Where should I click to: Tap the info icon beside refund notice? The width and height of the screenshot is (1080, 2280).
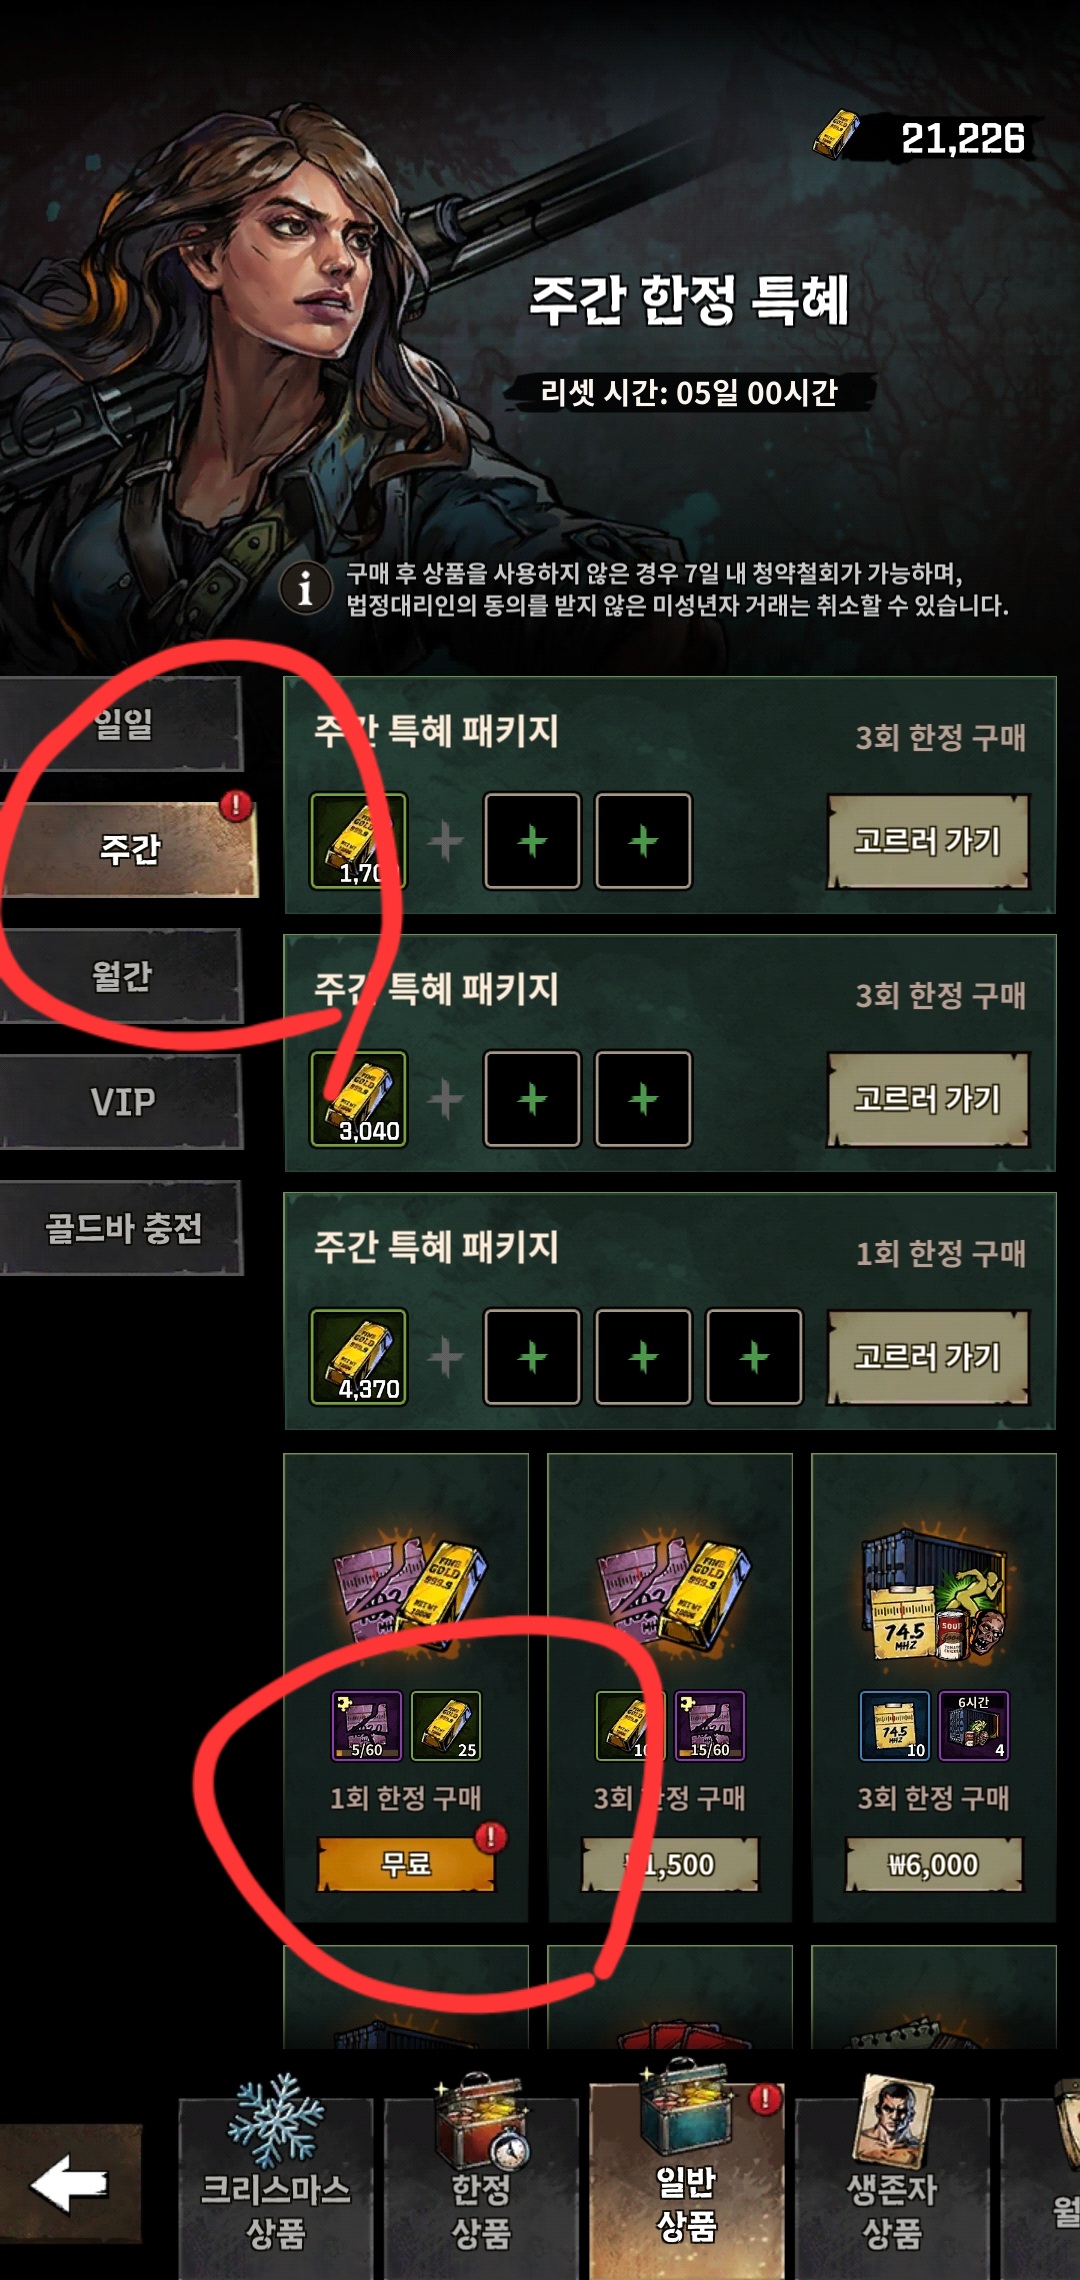pos(306,588)
